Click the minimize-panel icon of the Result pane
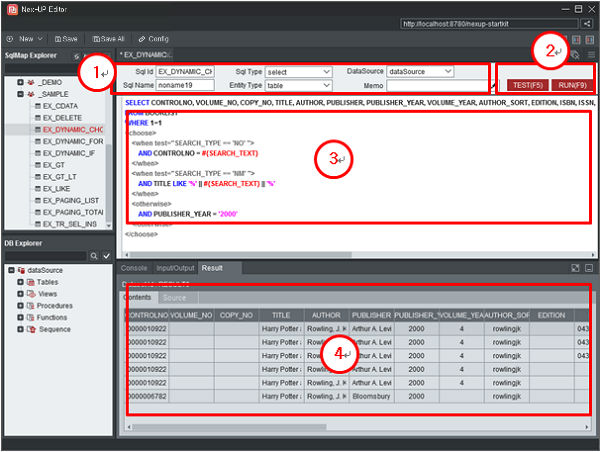 589,268
